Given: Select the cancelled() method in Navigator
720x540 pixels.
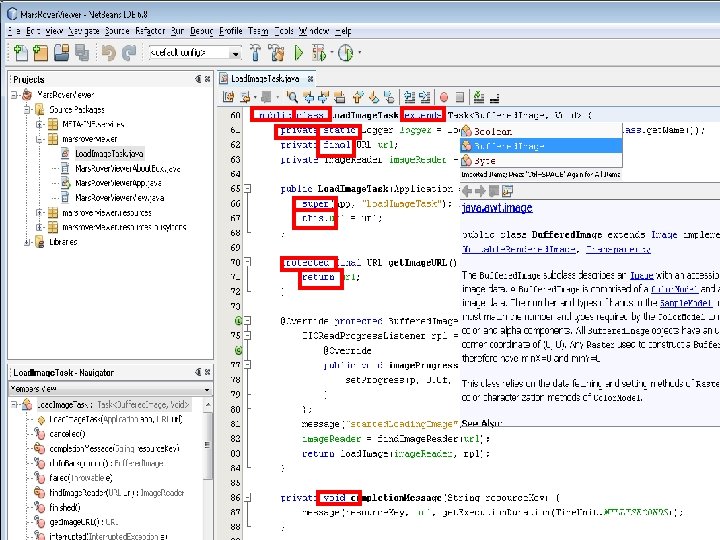Looking at the screenshot, I should 68,434.
